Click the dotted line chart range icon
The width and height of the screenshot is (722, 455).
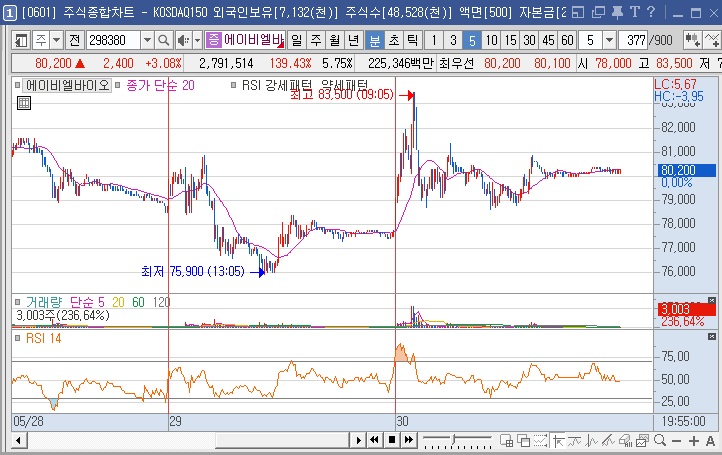tap(541, 441)
